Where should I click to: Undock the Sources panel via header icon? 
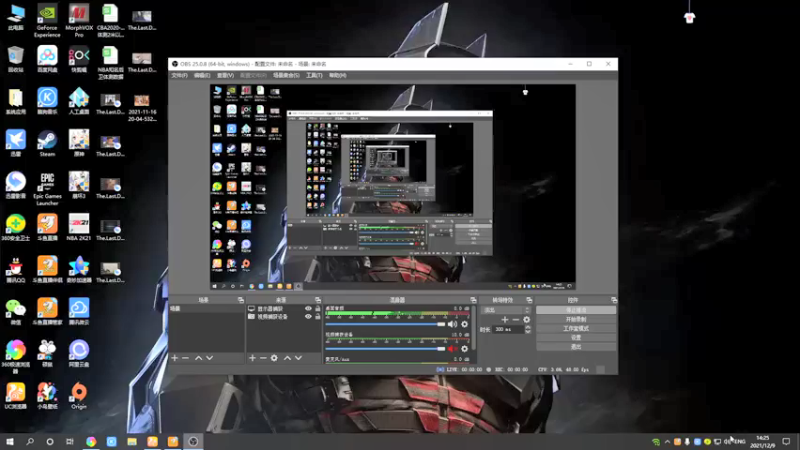(318, 300)
